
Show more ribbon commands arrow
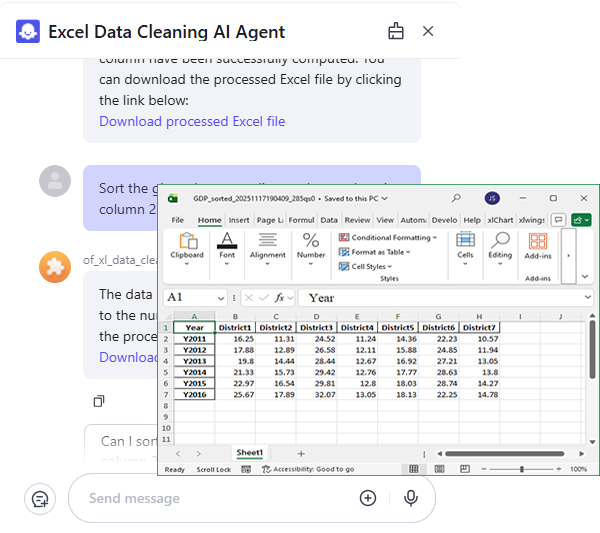tap(568, 256)
